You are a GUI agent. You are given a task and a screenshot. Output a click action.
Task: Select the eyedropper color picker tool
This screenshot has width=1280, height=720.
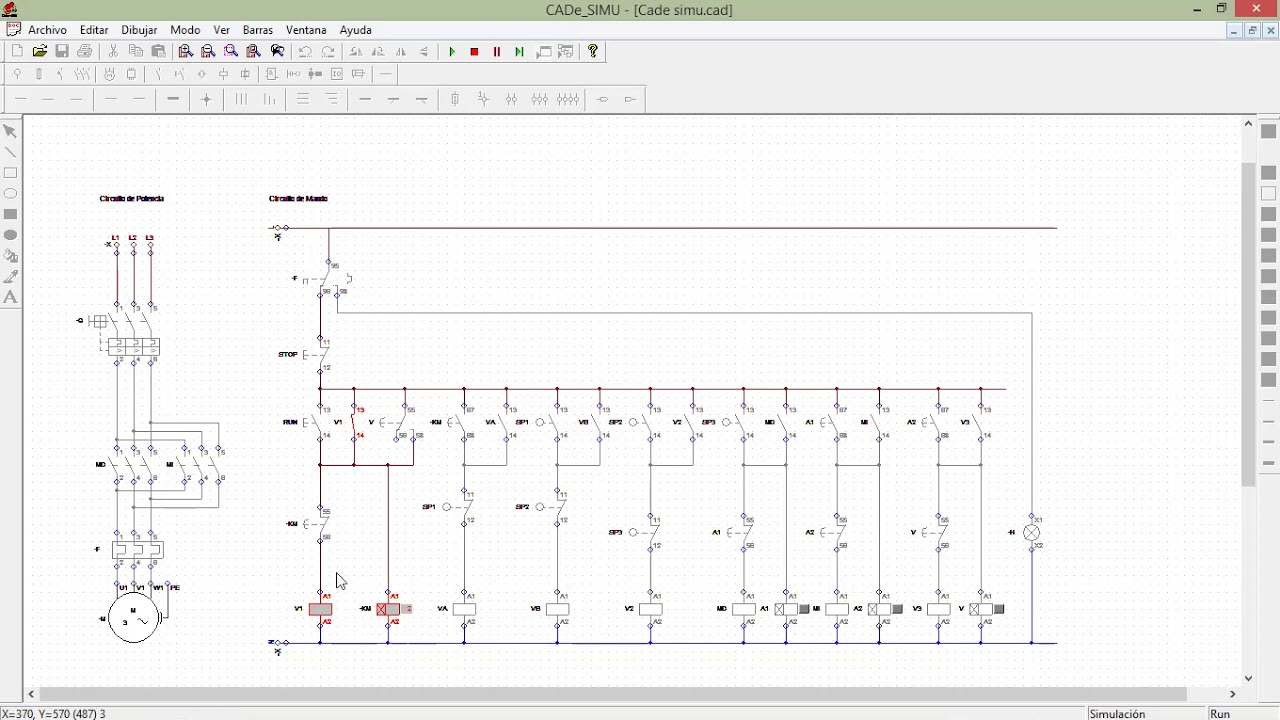point(11,277)
